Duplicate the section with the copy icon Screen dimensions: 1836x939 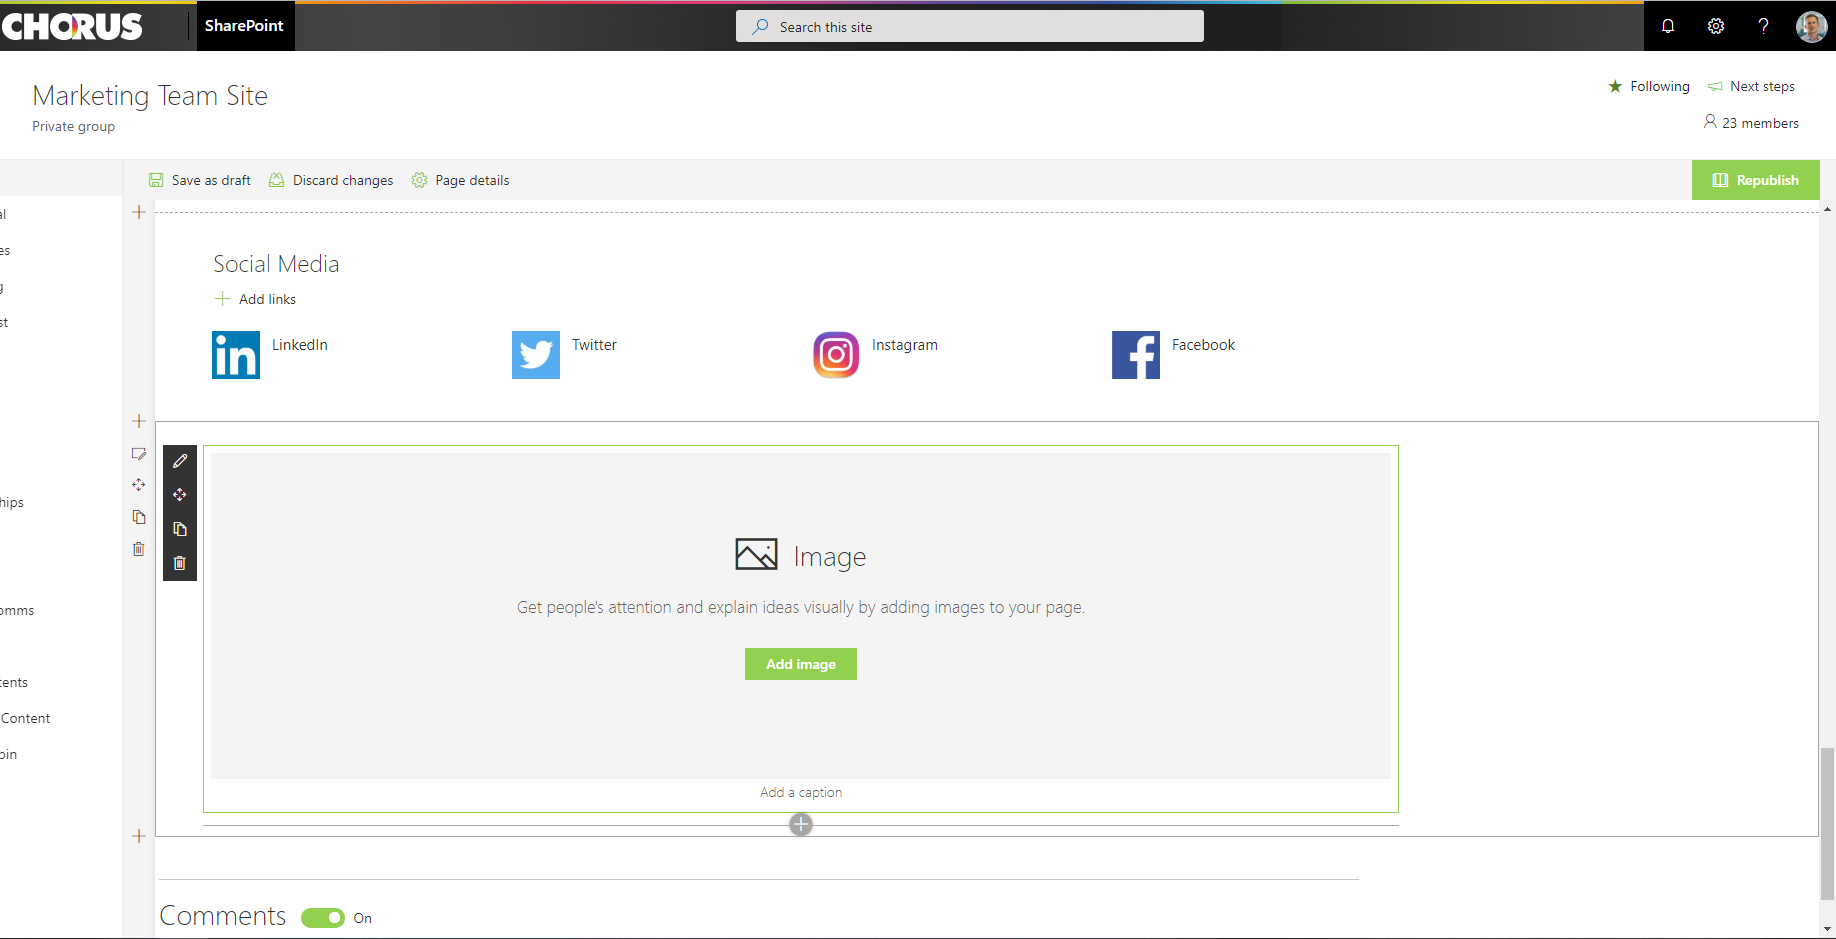click(x=139, y=517)
